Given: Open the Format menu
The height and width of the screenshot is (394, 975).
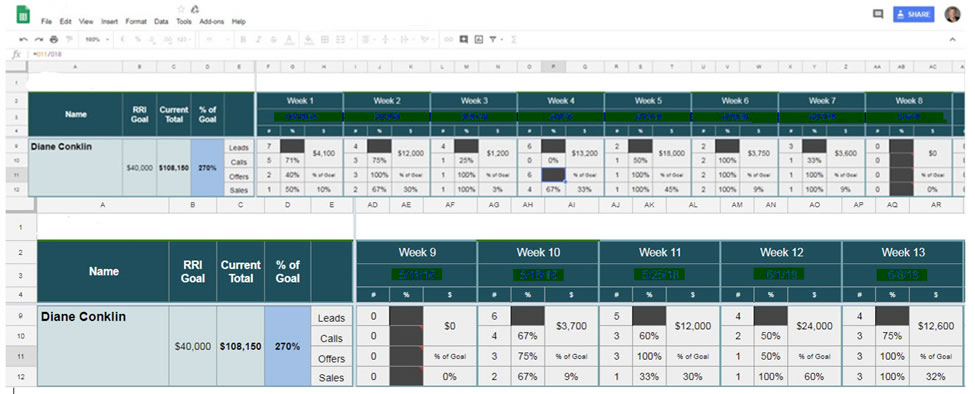Looking at the screenshot, I should point(136,21).
